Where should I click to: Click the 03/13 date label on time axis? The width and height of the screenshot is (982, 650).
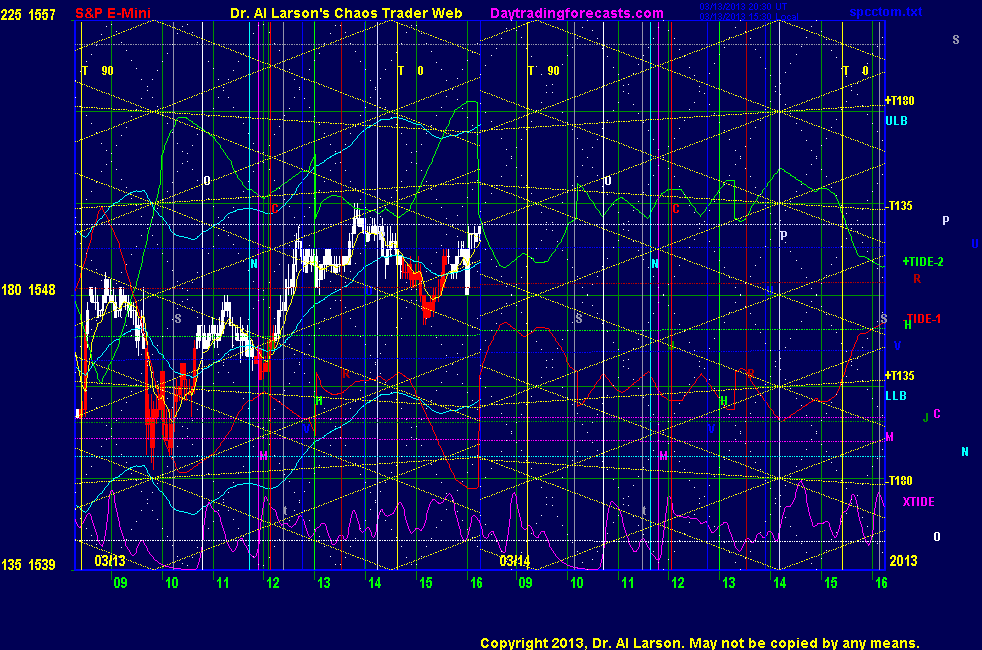(x=110, y=561)
